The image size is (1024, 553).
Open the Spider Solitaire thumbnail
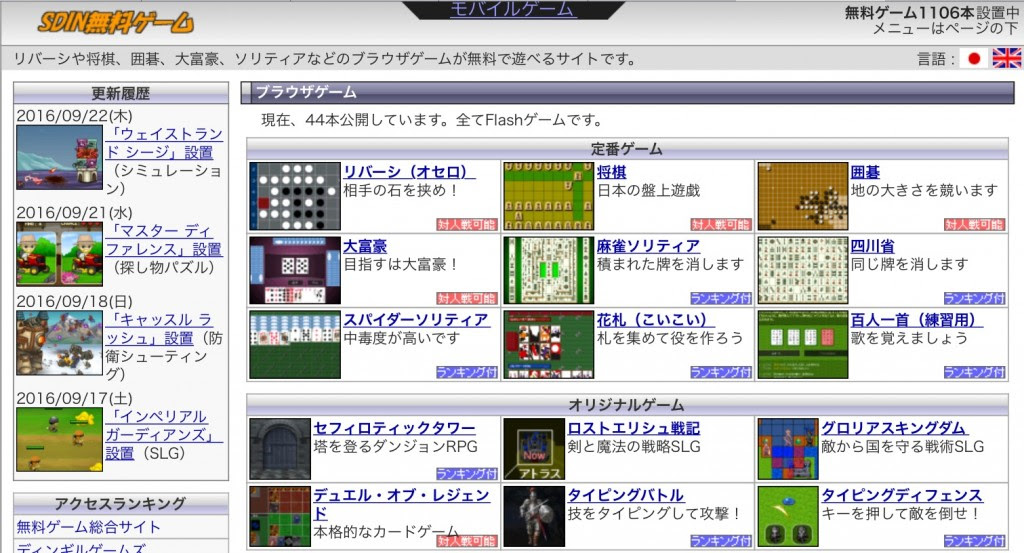[295, 344]
